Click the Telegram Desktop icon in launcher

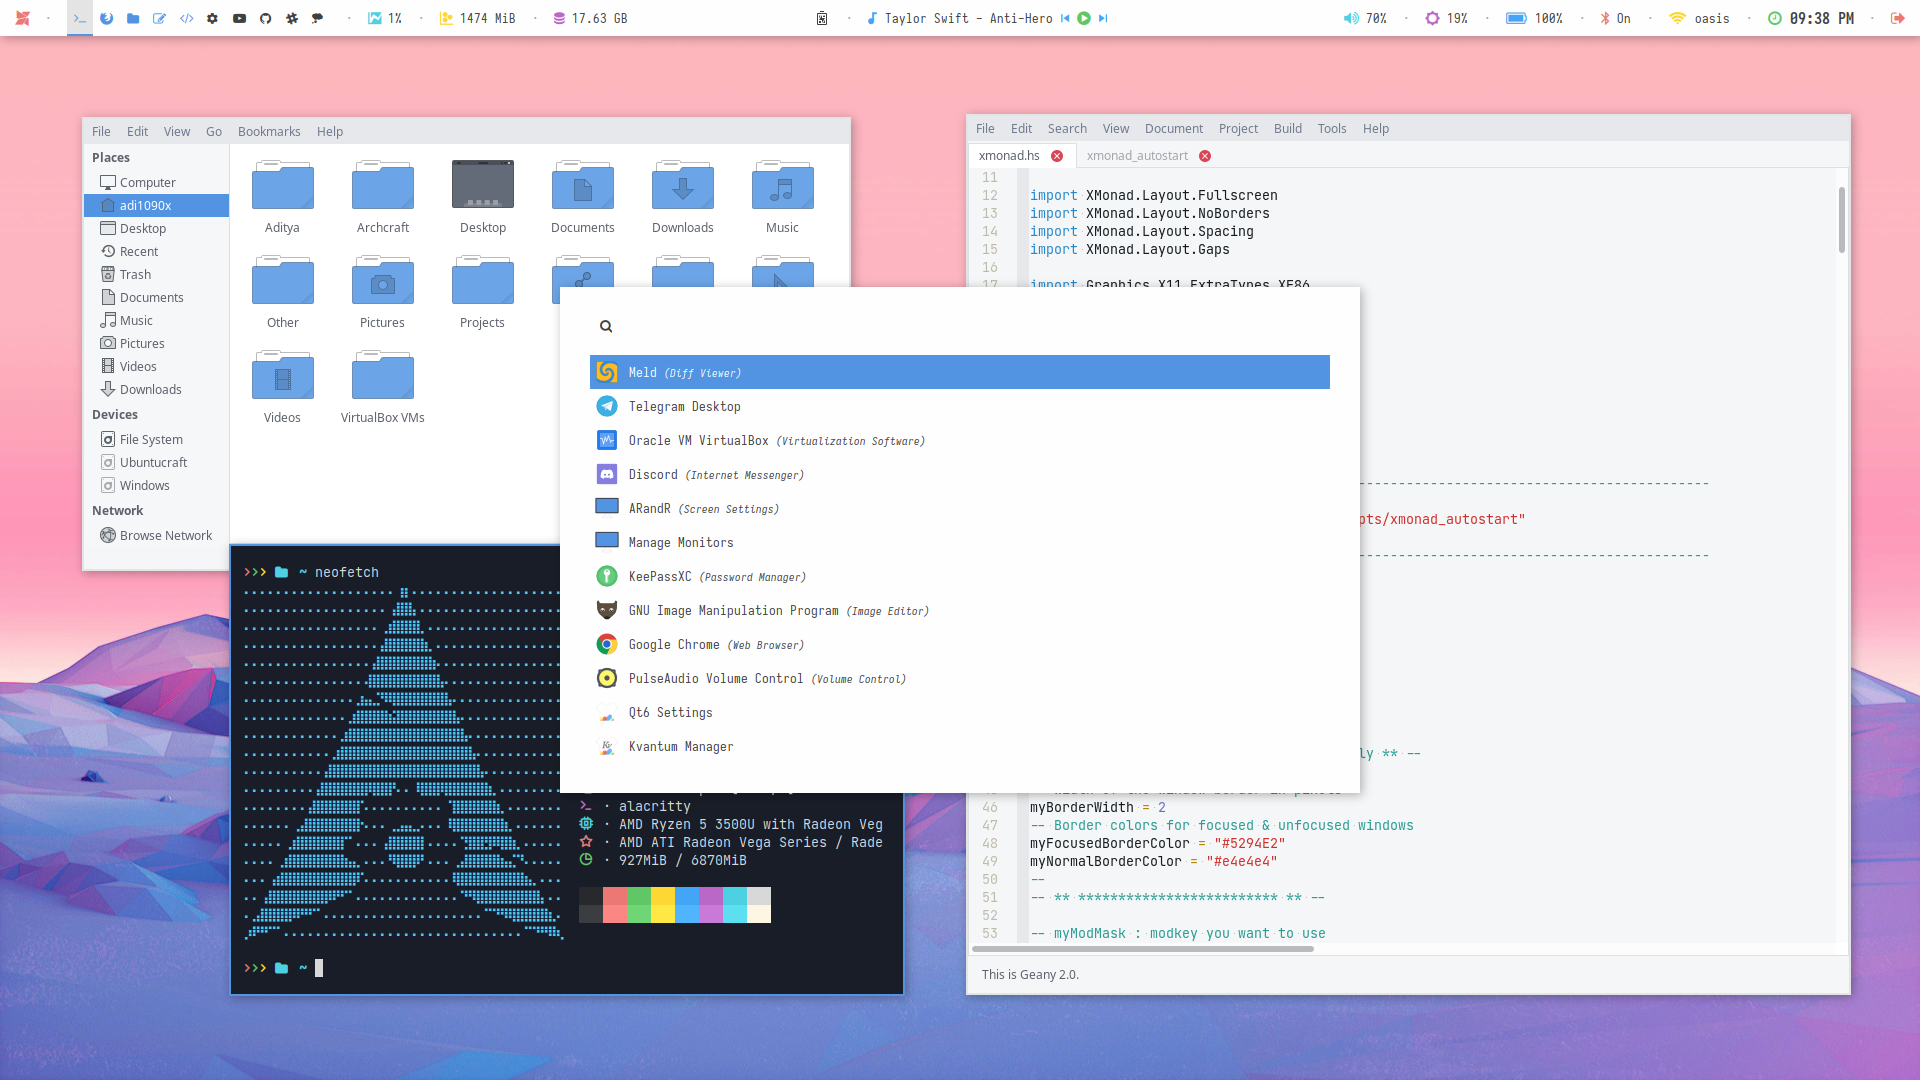click(607, 407)
